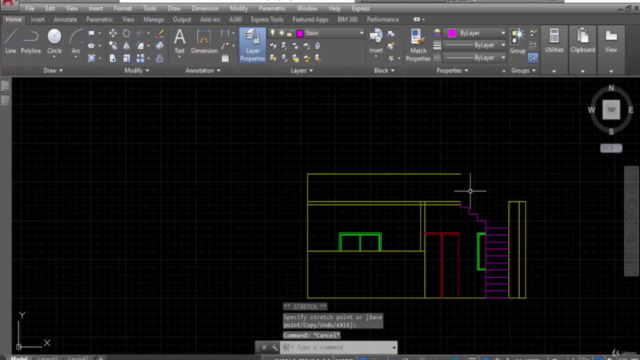Click the Copy tool in Modify panel
Viewport: 640px width, 360px height.
pos(113,46)
